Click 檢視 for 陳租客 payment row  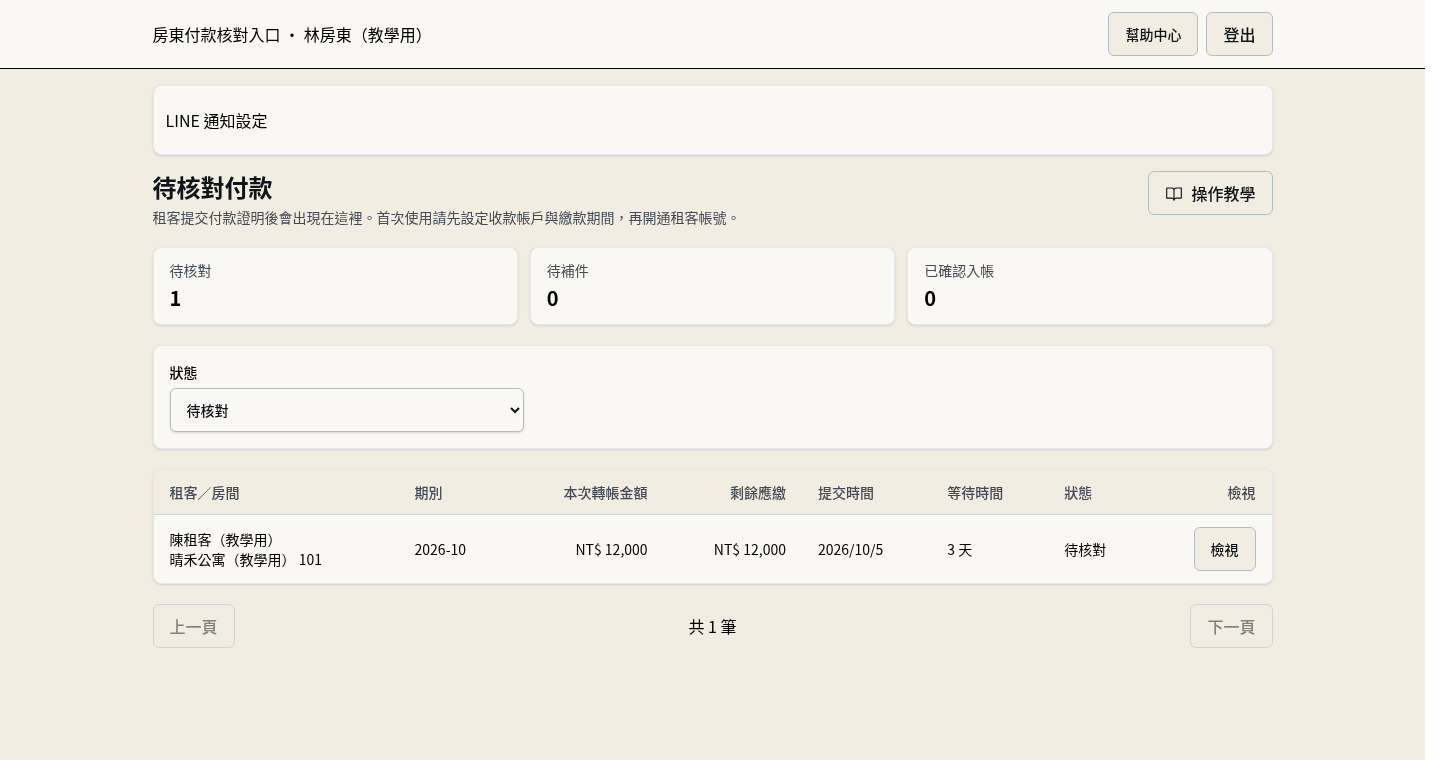[1224, 549]
